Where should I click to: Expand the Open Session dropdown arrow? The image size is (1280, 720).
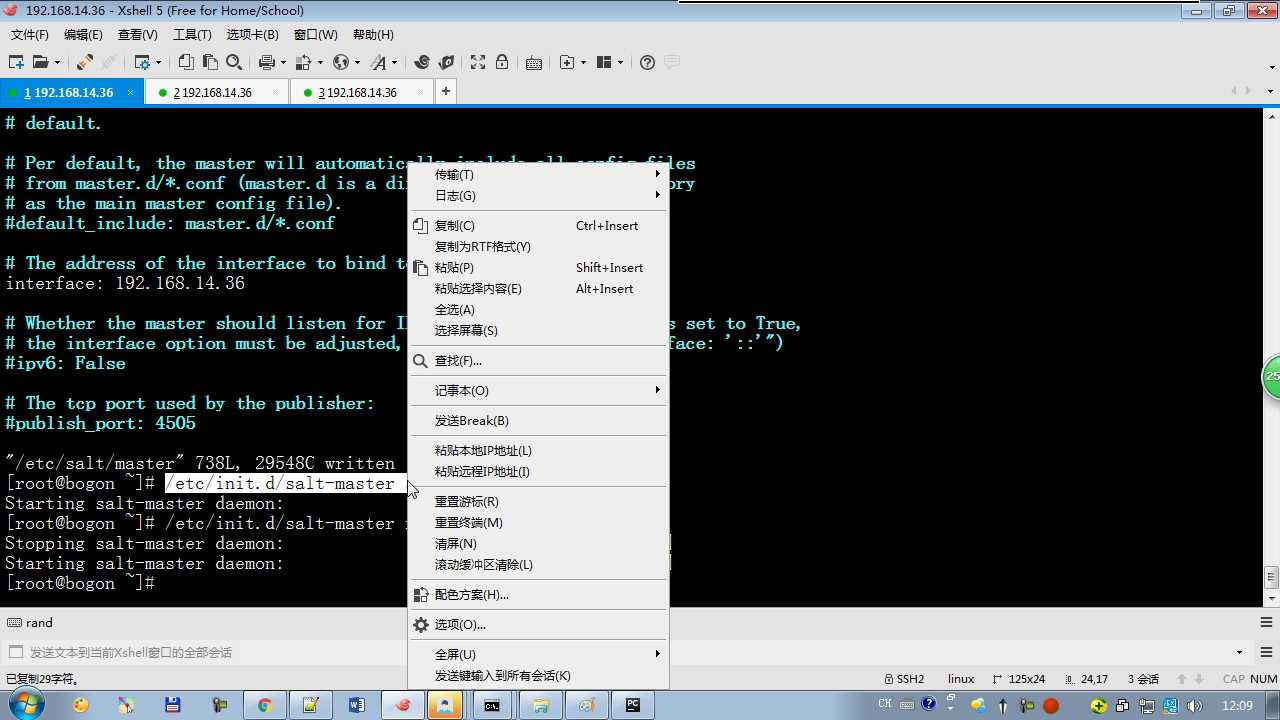click(57, 62)
